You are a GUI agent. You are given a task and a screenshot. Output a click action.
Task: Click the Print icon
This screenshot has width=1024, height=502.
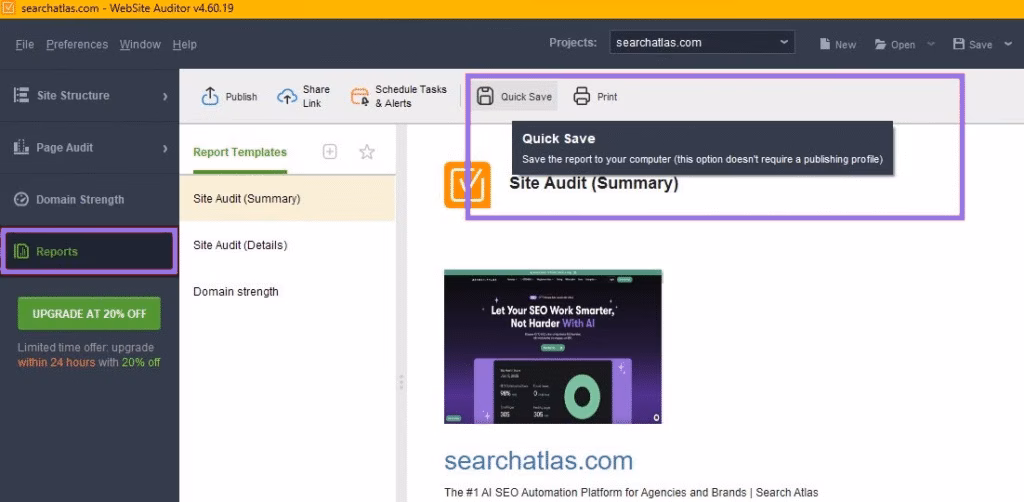[x=581, y=97]
